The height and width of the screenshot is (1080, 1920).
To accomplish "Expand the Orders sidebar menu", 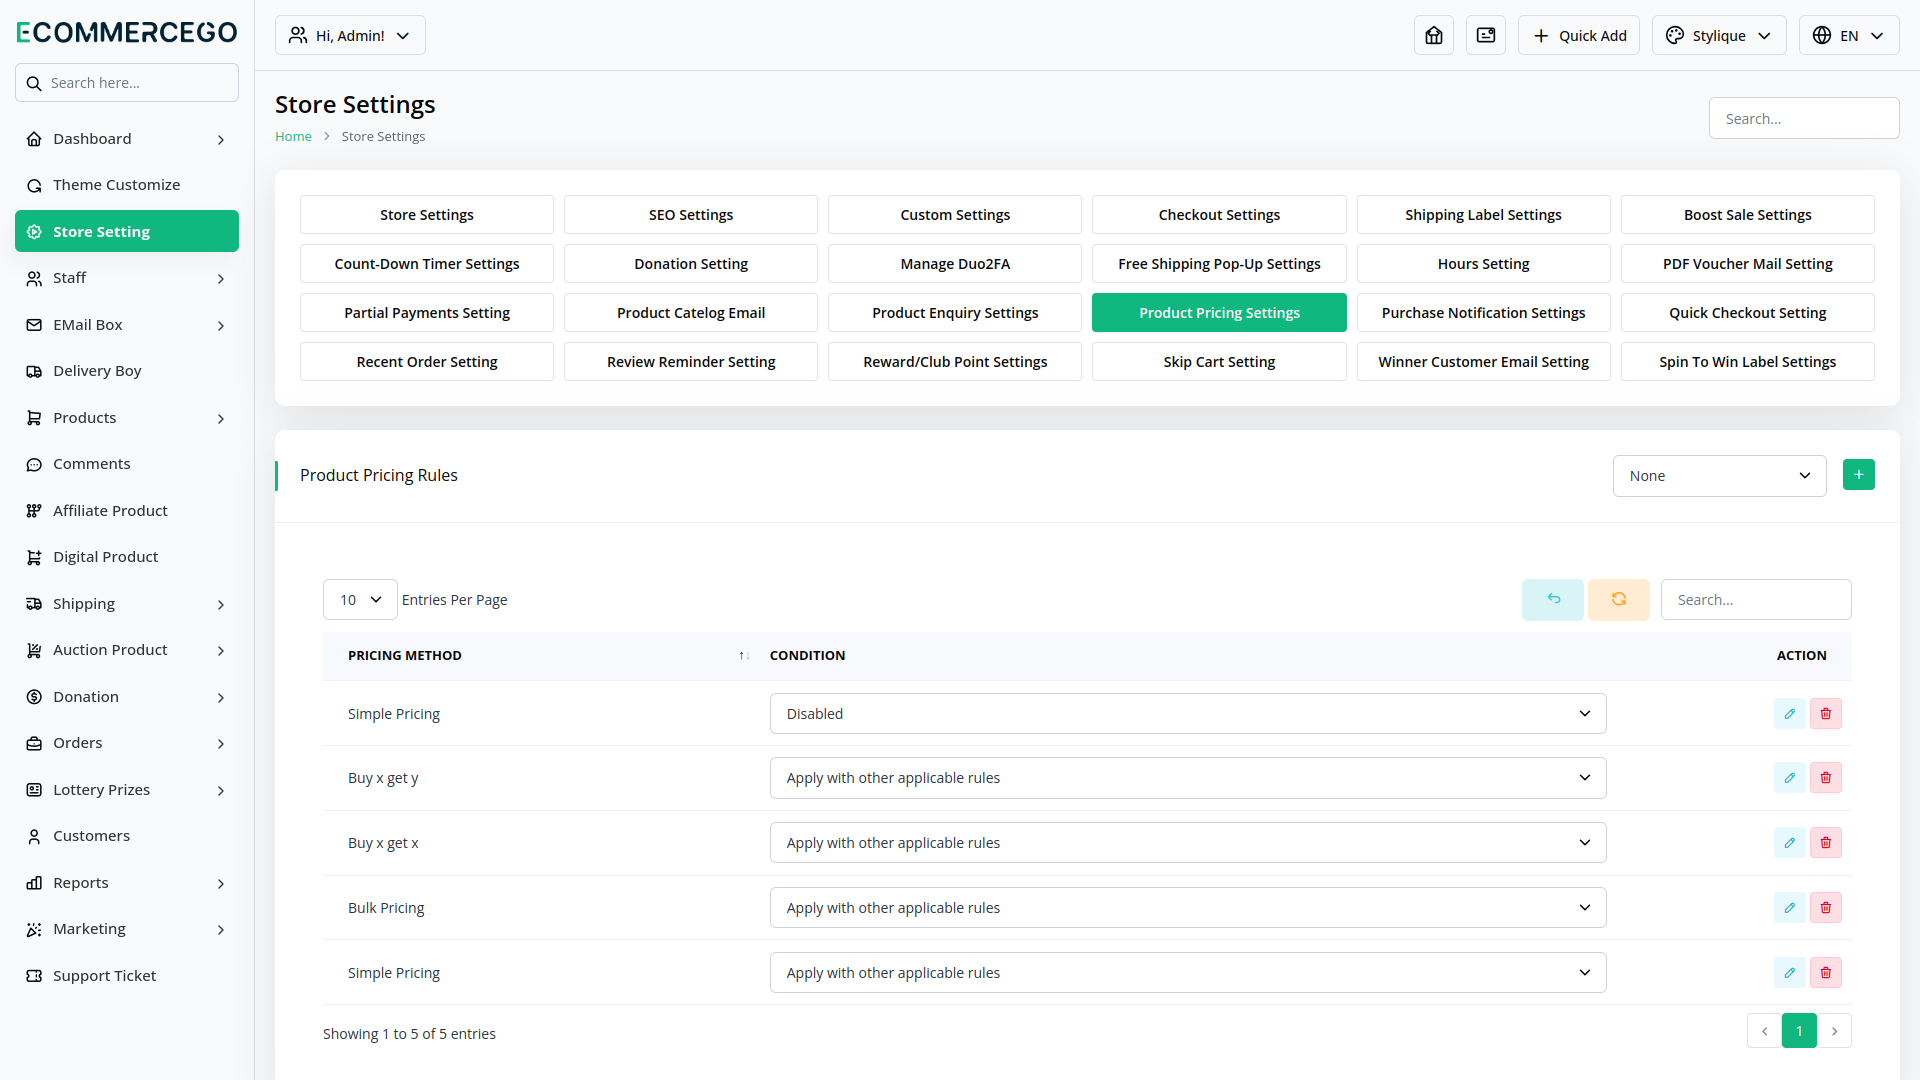I will [x=127, y=743].
